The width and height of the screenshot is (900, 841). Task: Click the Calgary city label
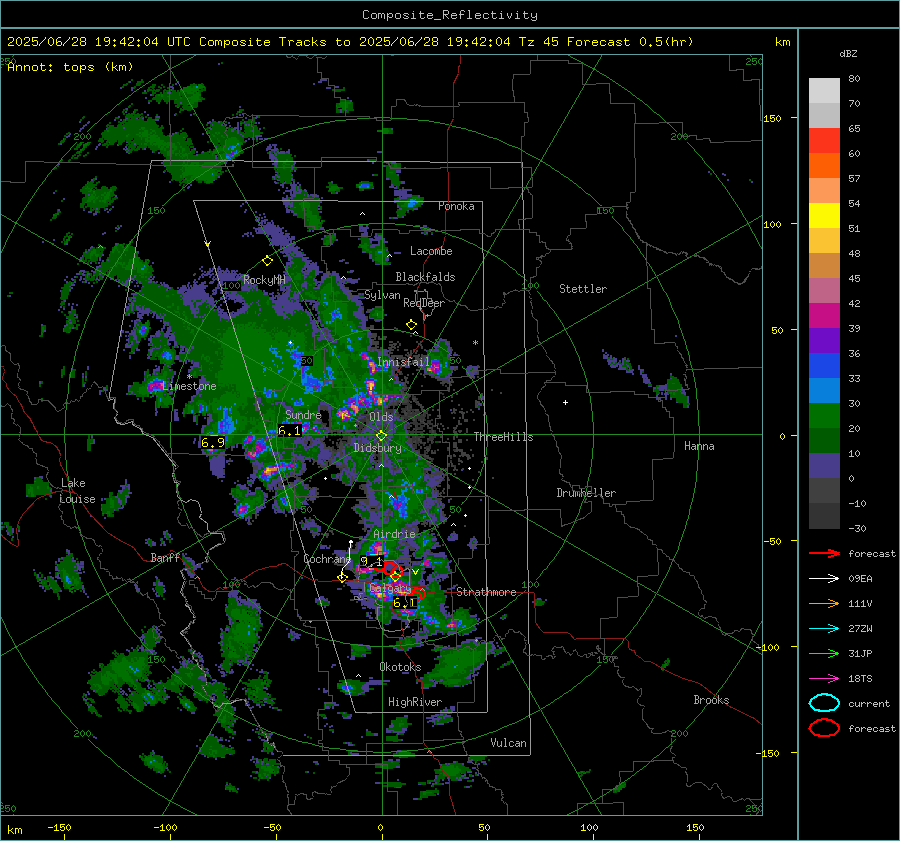[x=390, y=588]
